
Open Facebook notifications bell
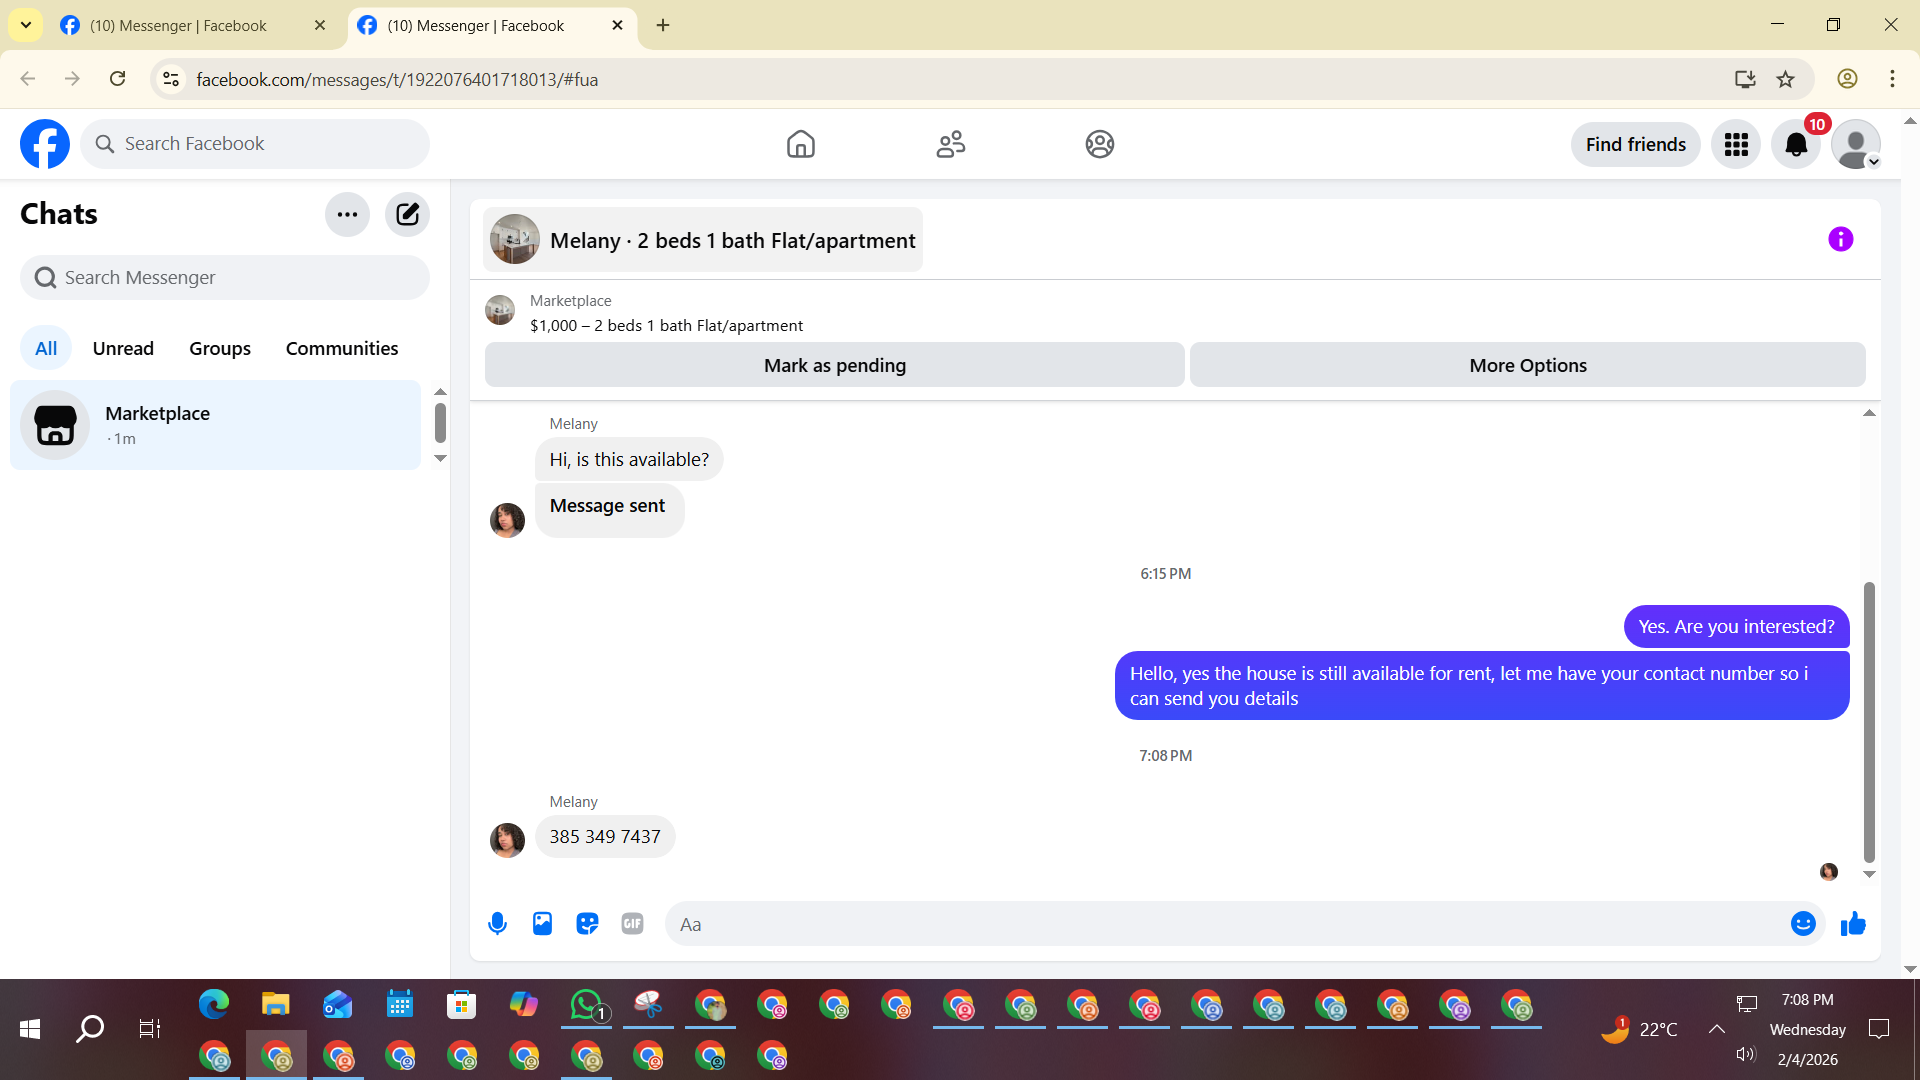[1796, 145]
